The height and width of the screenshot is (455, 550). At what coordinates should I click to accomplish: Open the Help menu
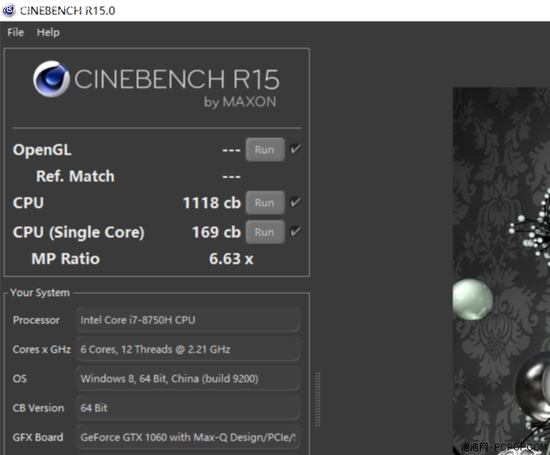coord(48,32)
